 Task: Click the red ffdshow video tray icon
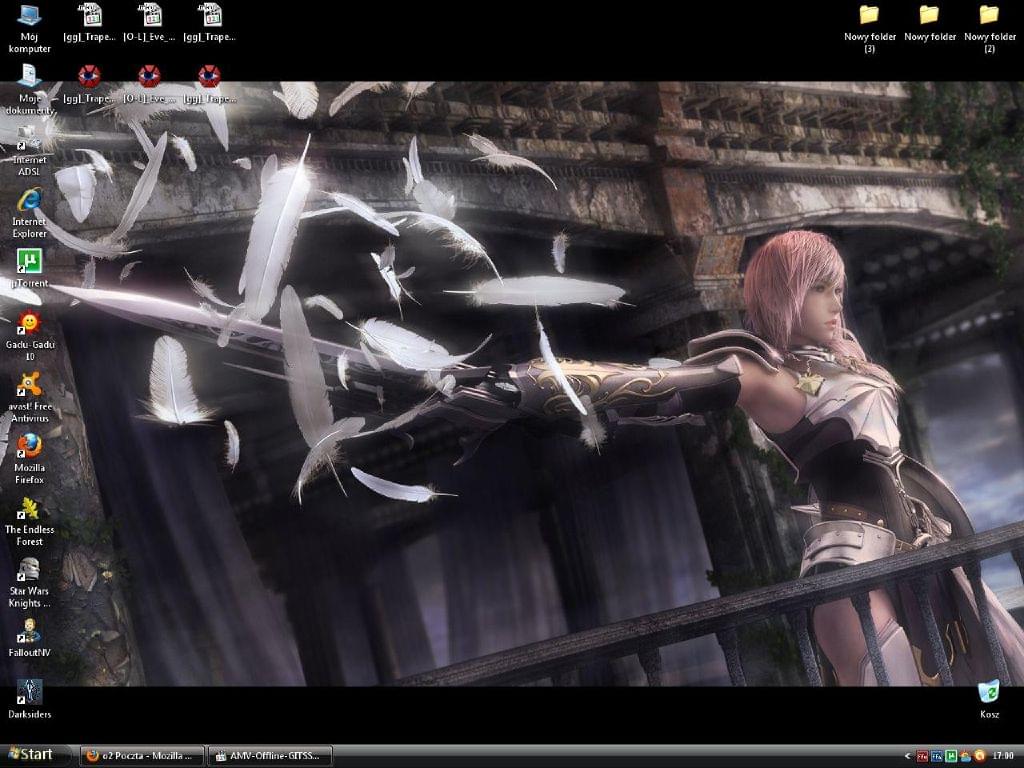921,756
